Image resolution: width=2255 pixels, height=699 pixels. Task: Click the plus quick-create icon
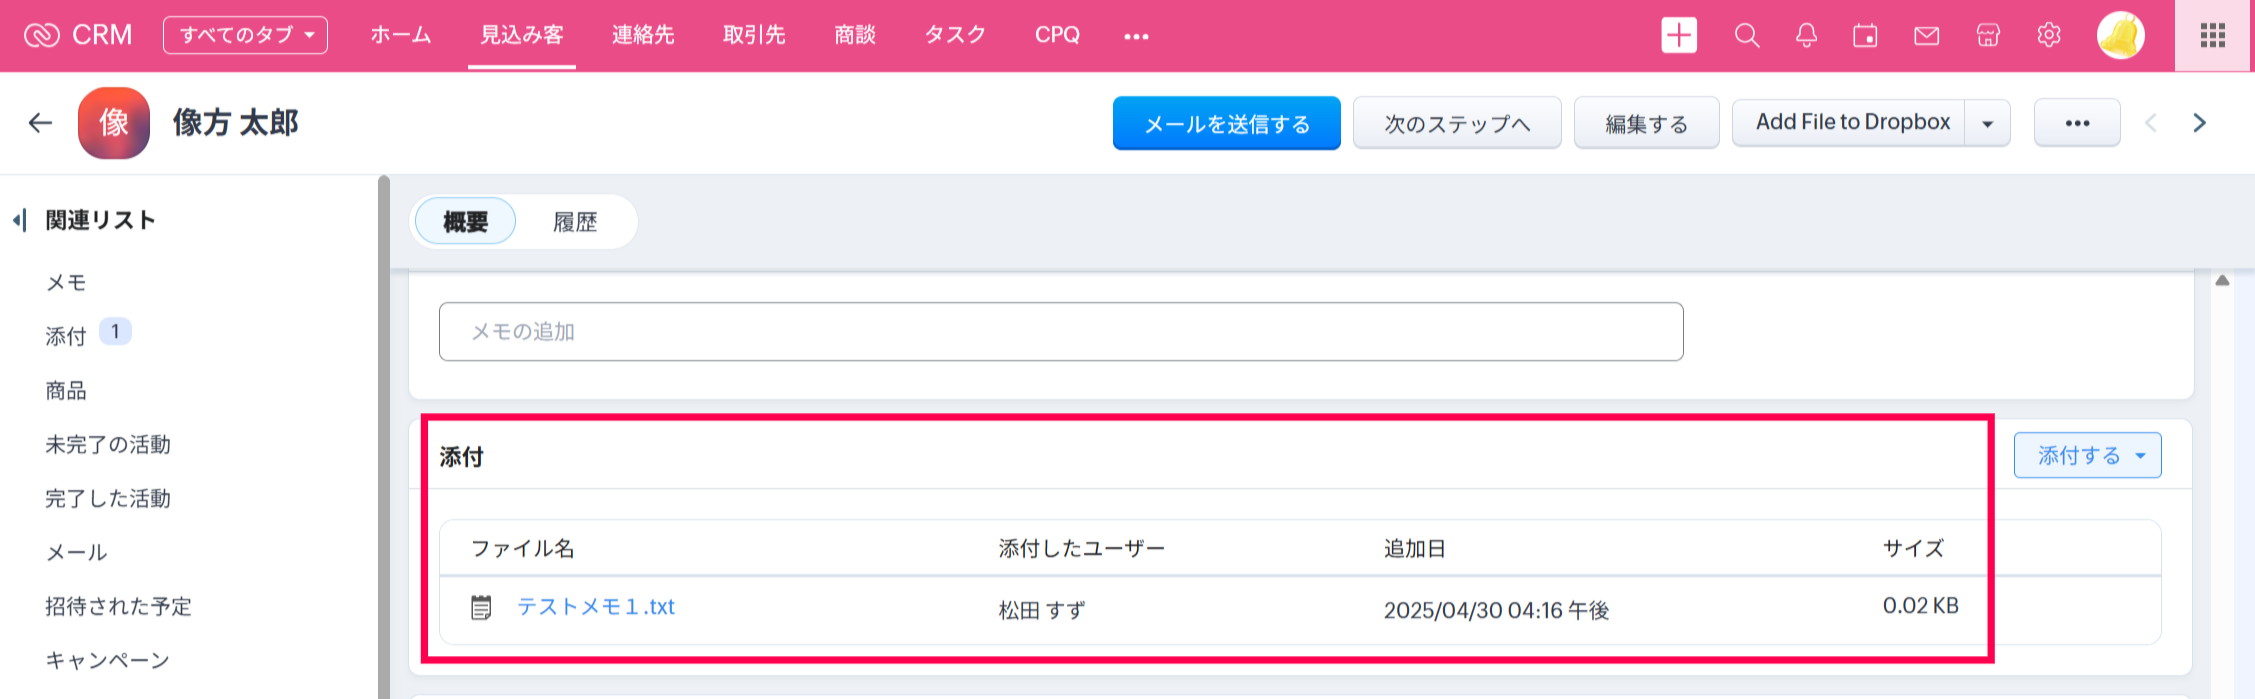pyautogui.click(x=1679, y=36)
